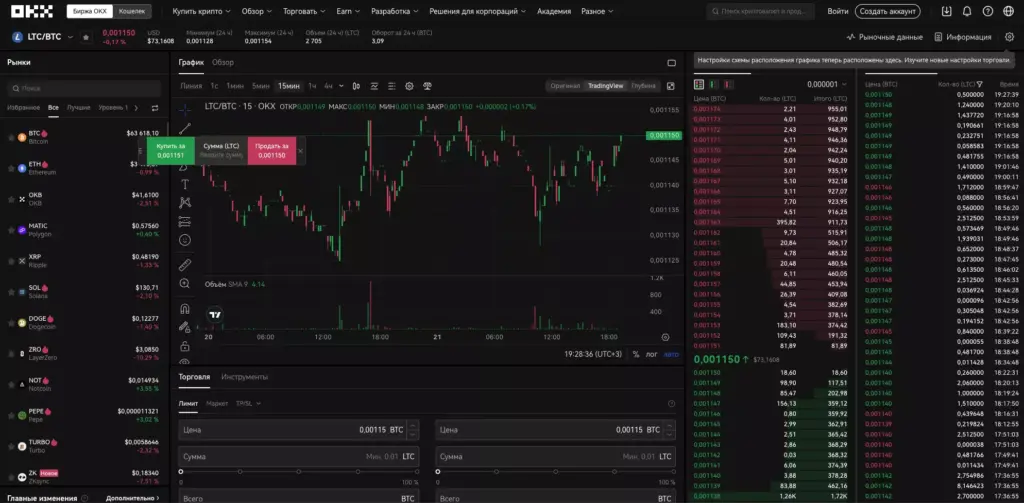
Task: Switch to Обзор tab beside График
Action: tap(223, 63)
